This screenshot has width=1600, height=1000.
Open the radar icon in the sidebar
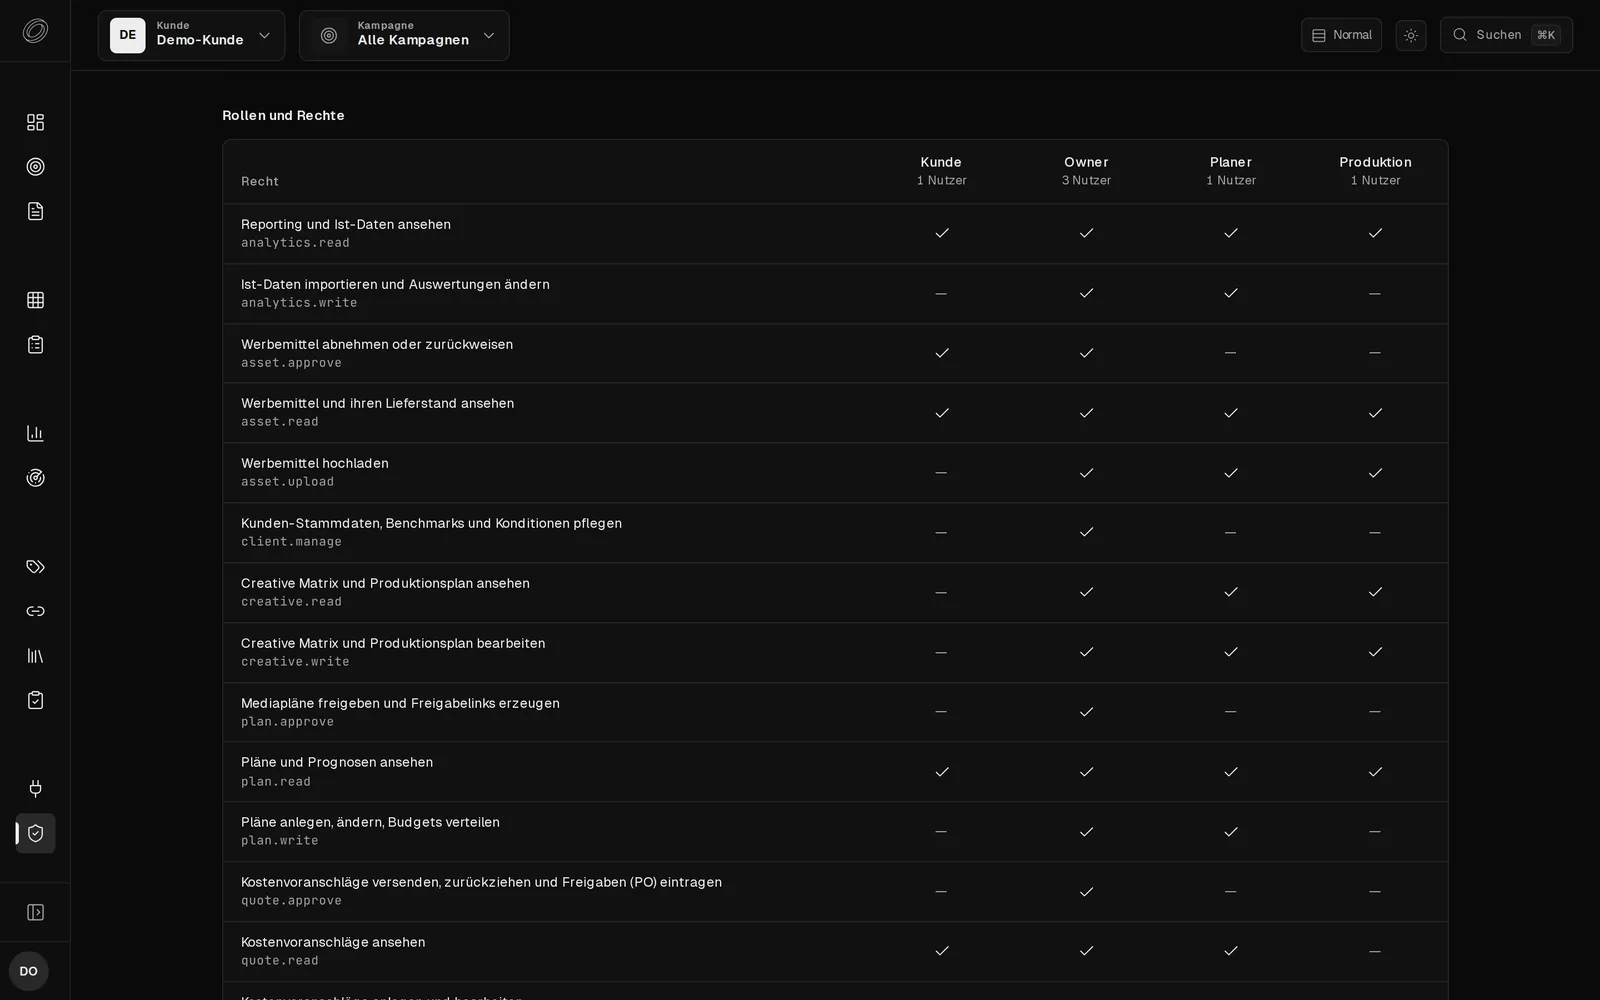click(x=35, y=478)
